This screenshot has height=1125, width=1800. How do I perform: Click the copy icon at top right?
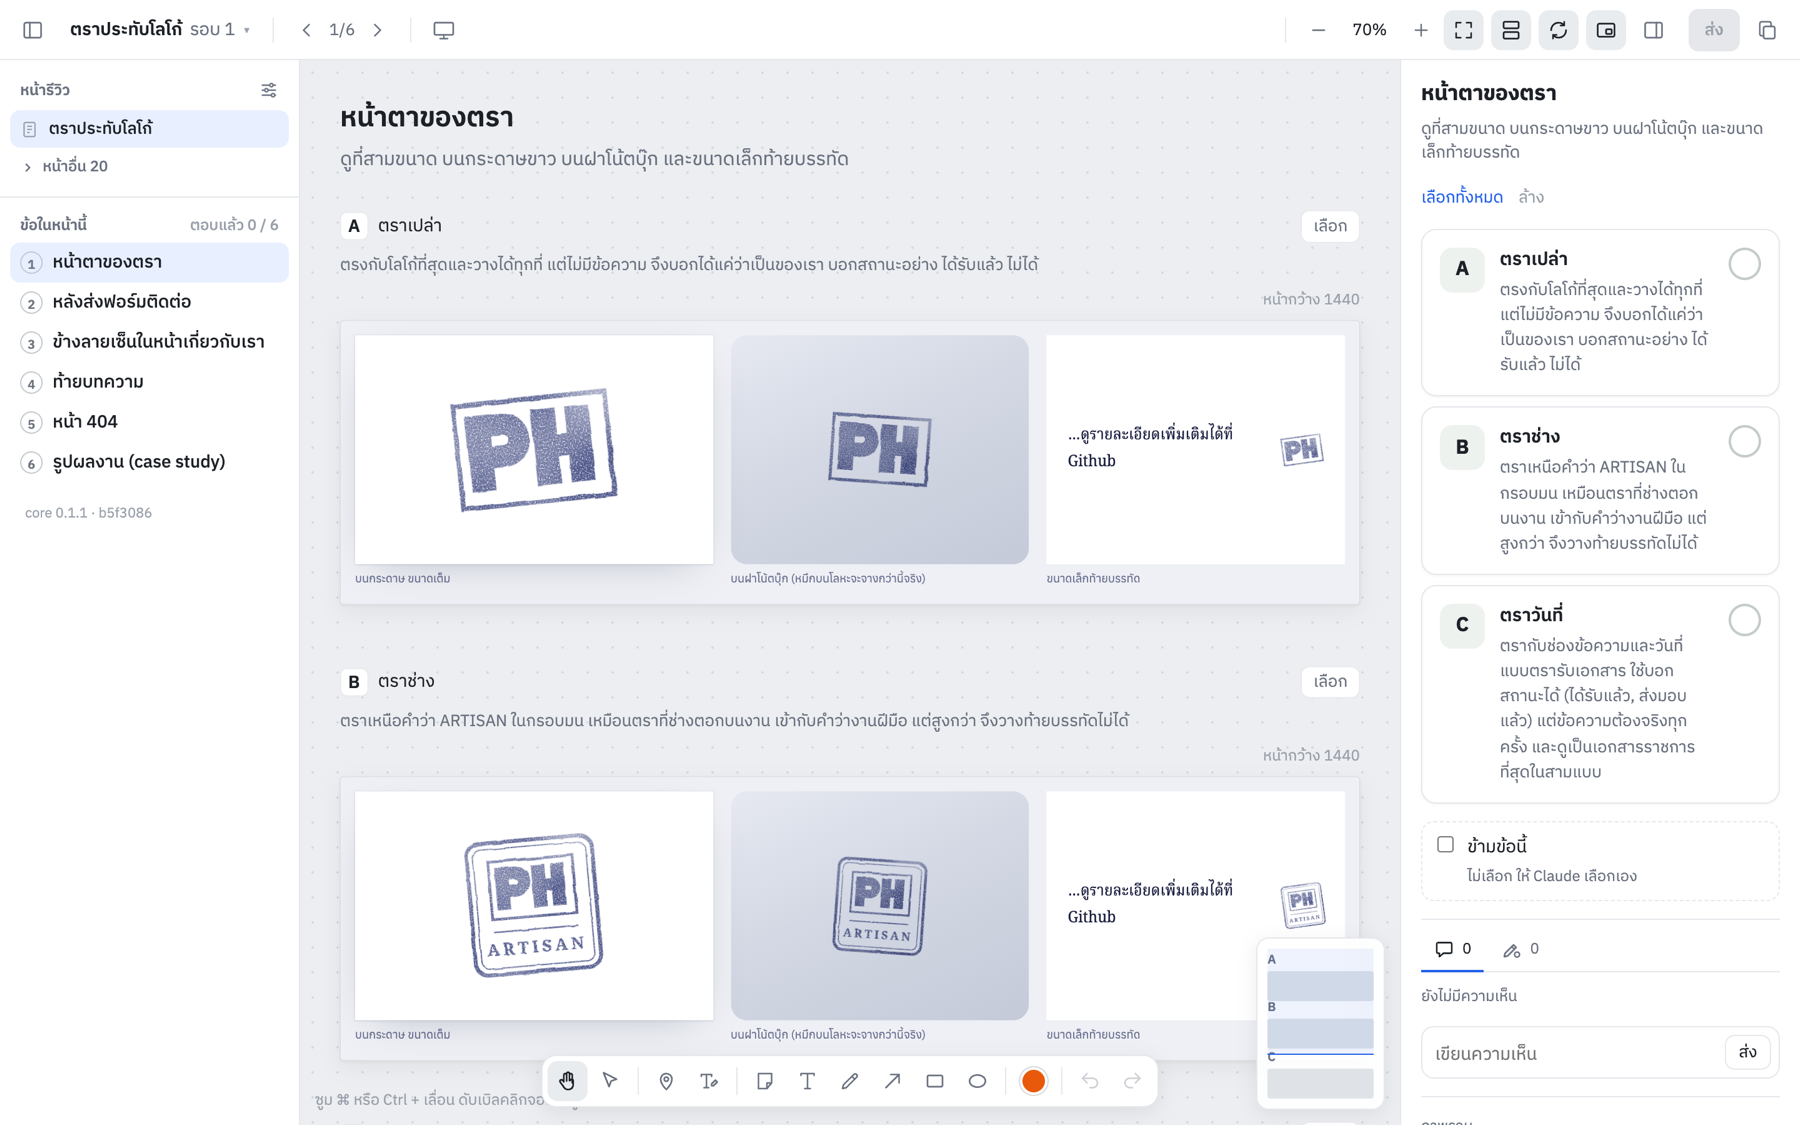pos(1767,30)
